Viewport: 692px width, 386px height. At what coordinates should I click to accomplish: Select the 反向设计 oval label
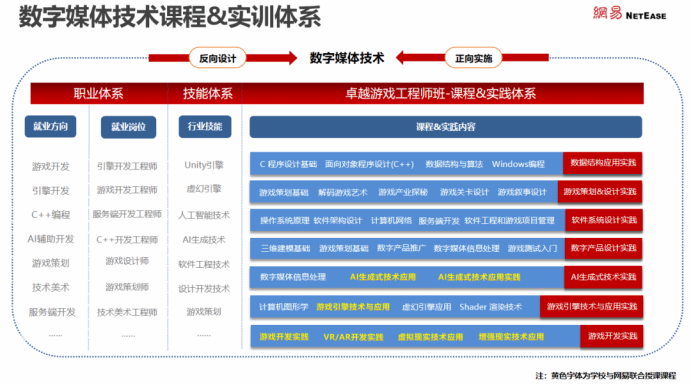point(218,58)
